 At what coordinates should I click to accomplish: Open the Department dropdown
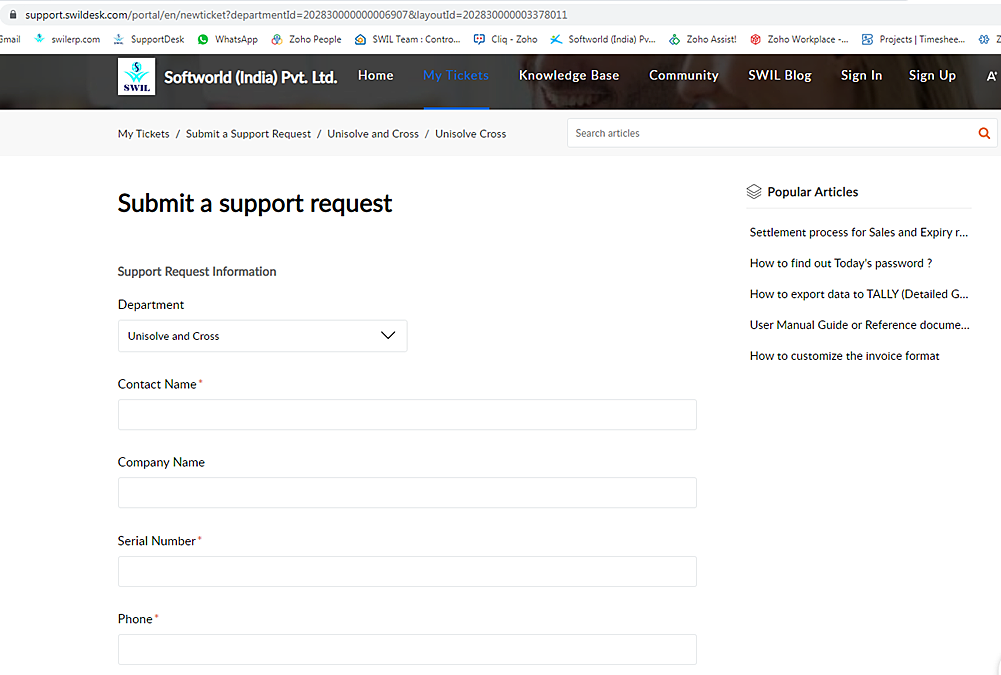pos(262,336)
